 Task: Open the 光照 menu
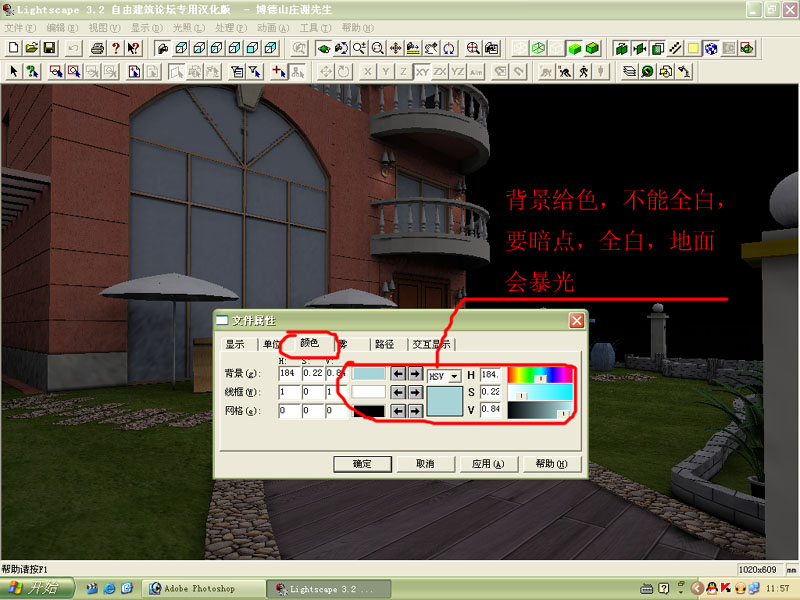(188, 28)
